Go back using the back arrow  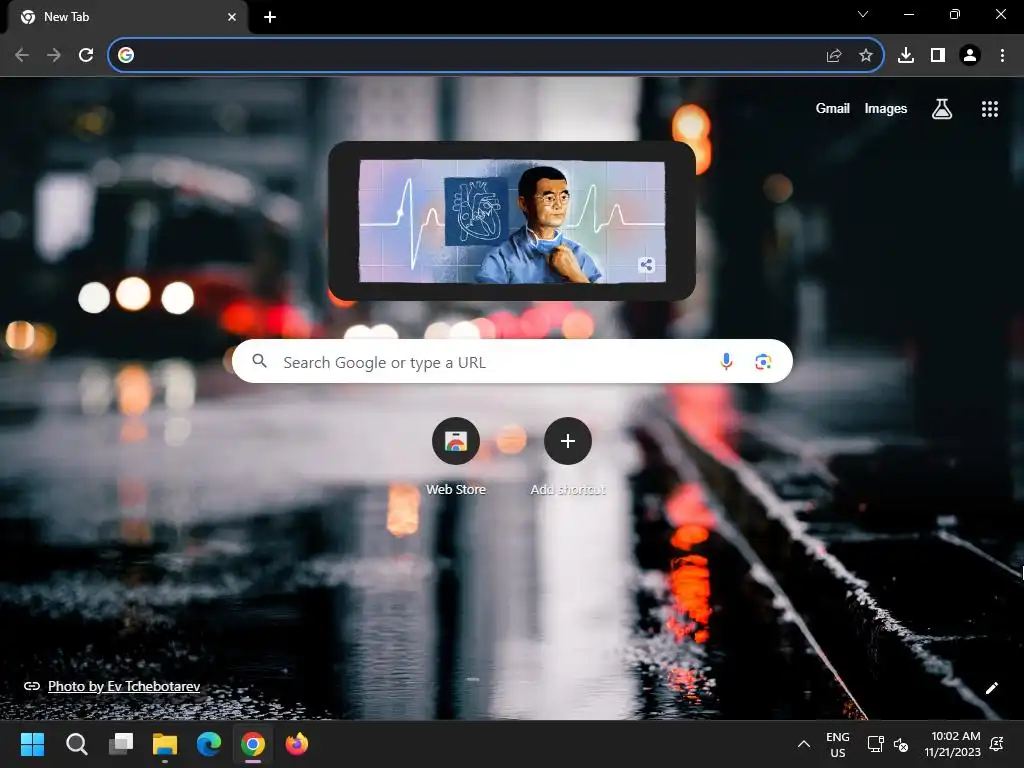pos(22,55)
